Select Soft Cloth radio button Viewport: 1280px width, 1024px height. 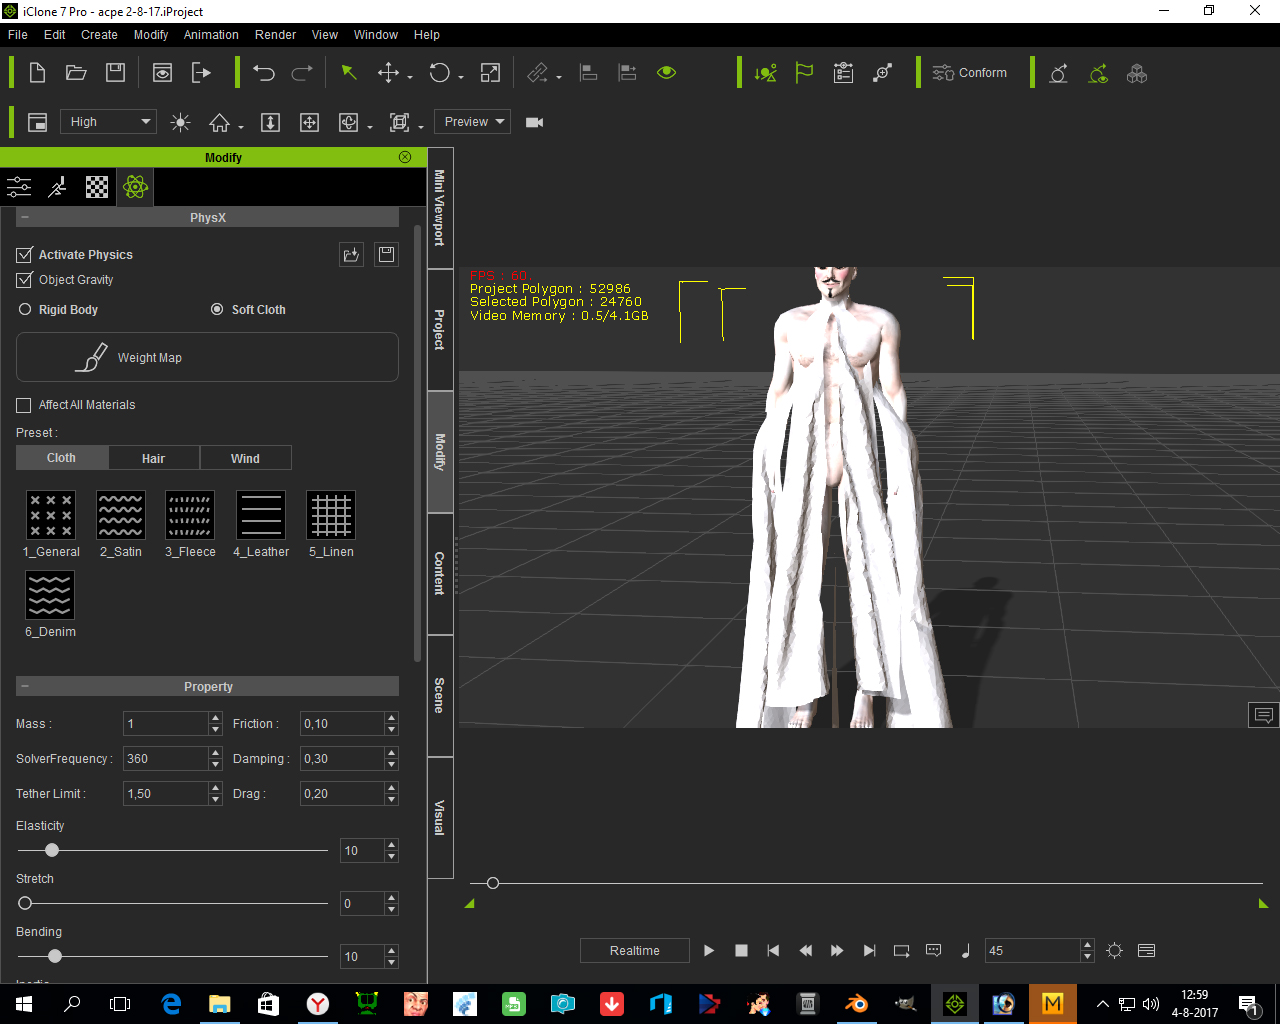[x=217, y=310]
